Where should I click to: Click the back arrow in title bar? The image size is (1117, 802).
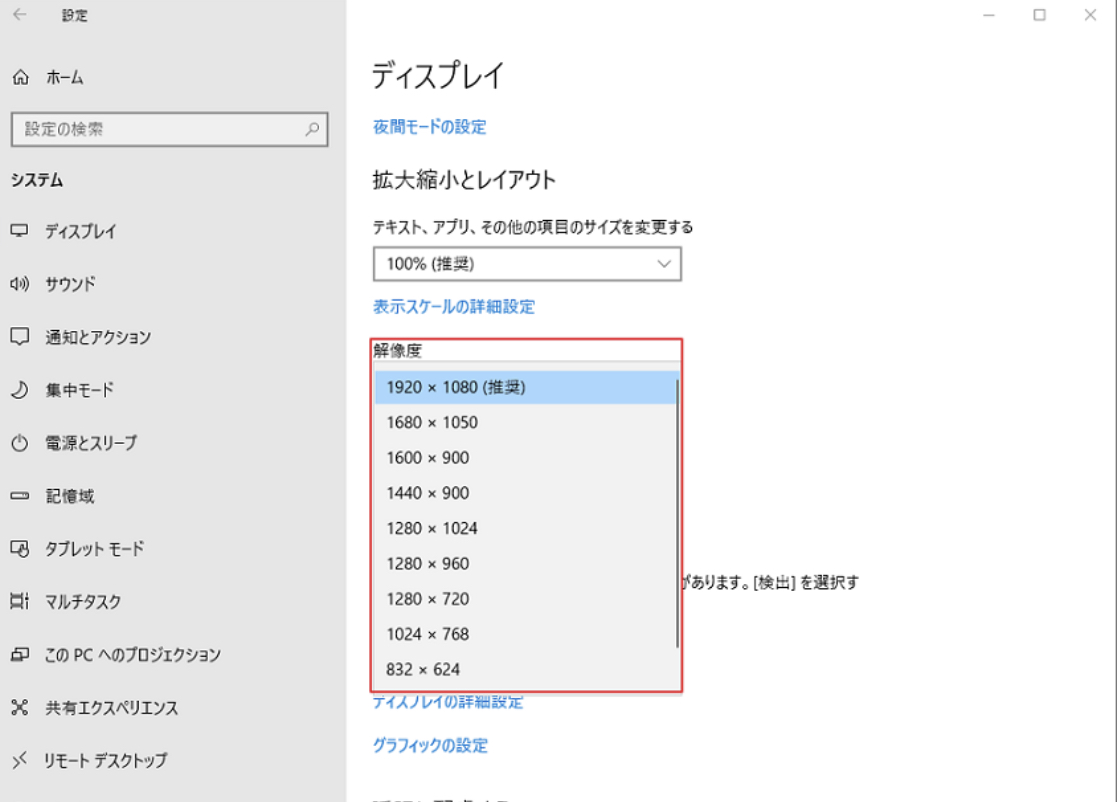[x=21, y=15]
